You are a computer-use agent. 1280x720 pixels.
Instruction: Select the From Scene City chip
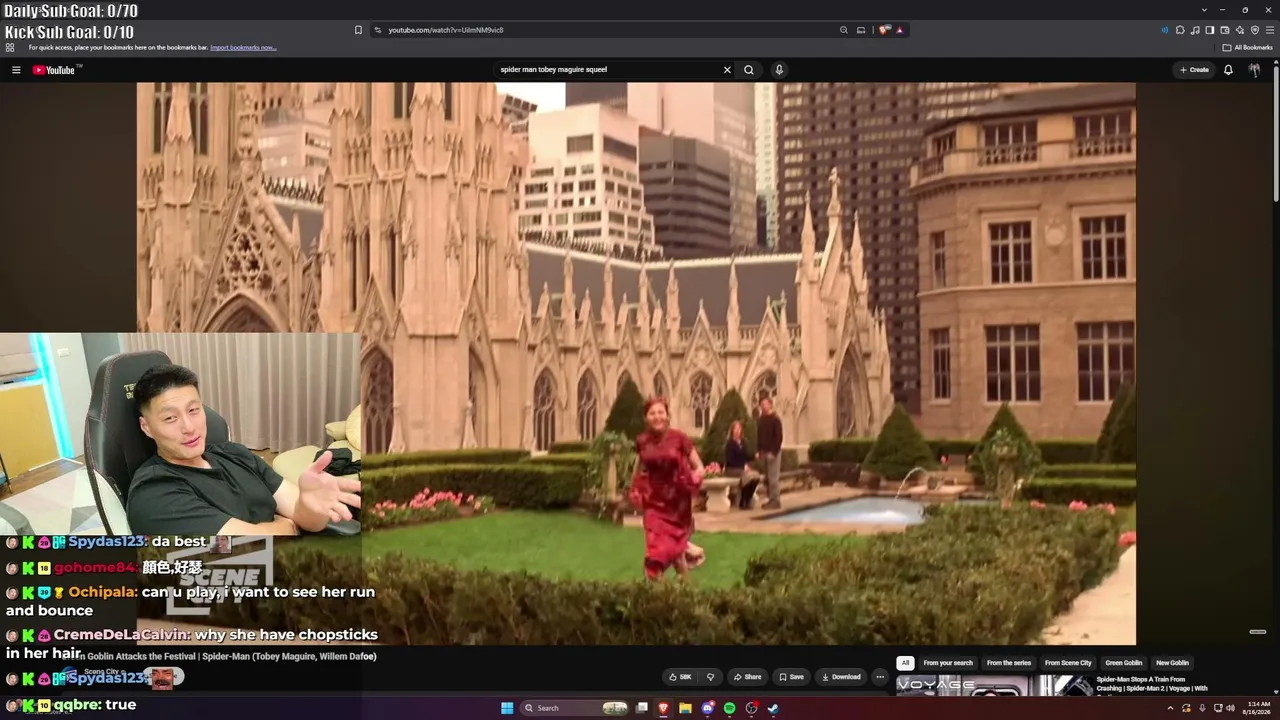coord(1068,663)
